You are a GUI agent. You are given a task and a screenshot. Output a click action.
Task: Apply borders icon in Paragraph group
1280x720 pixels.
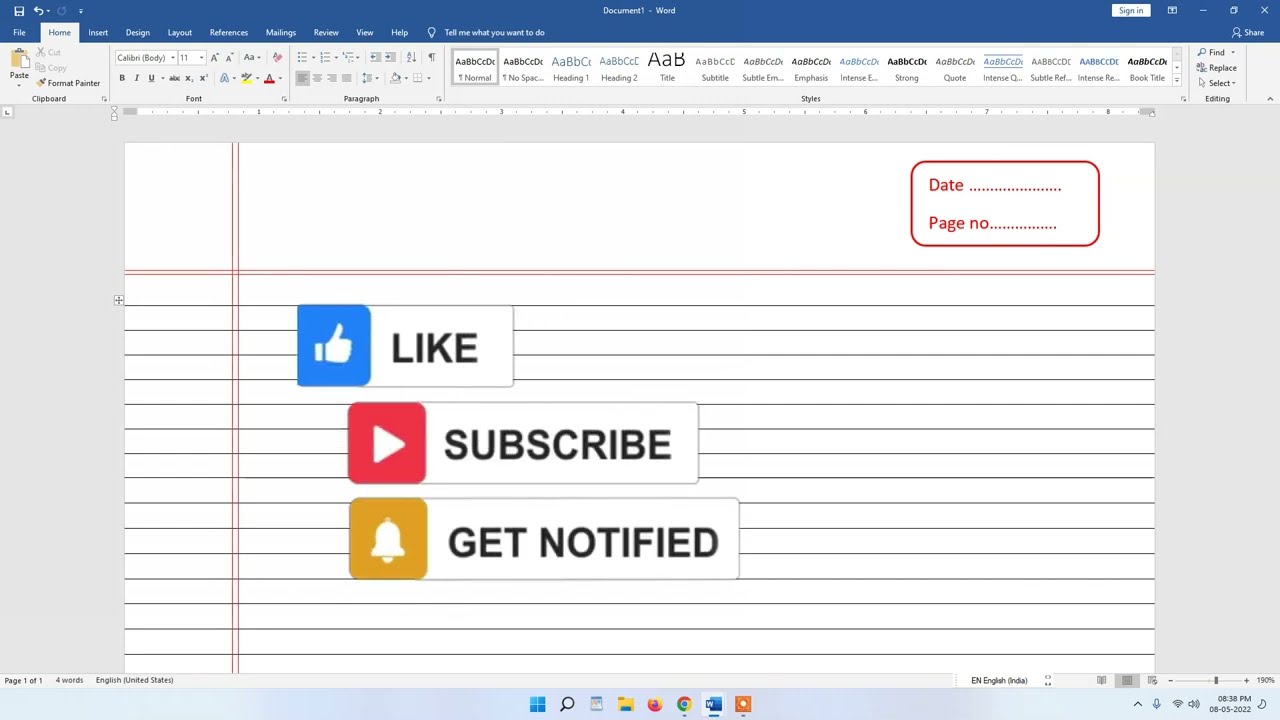pos(418,78)
